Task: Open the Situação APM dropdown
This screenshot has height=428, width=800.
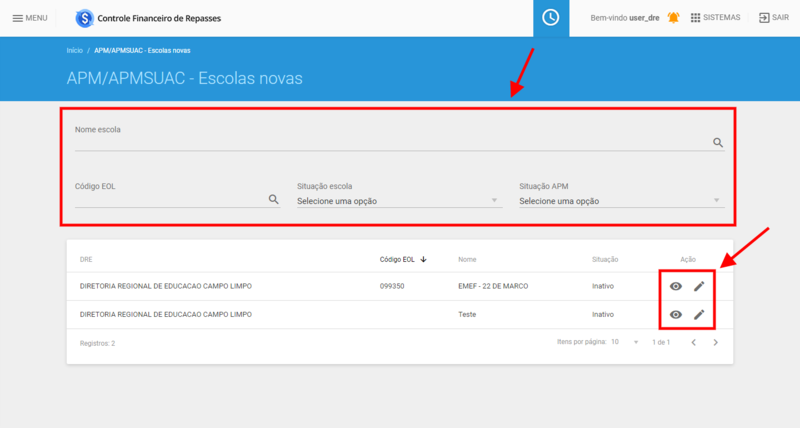Action: [621, 201]
